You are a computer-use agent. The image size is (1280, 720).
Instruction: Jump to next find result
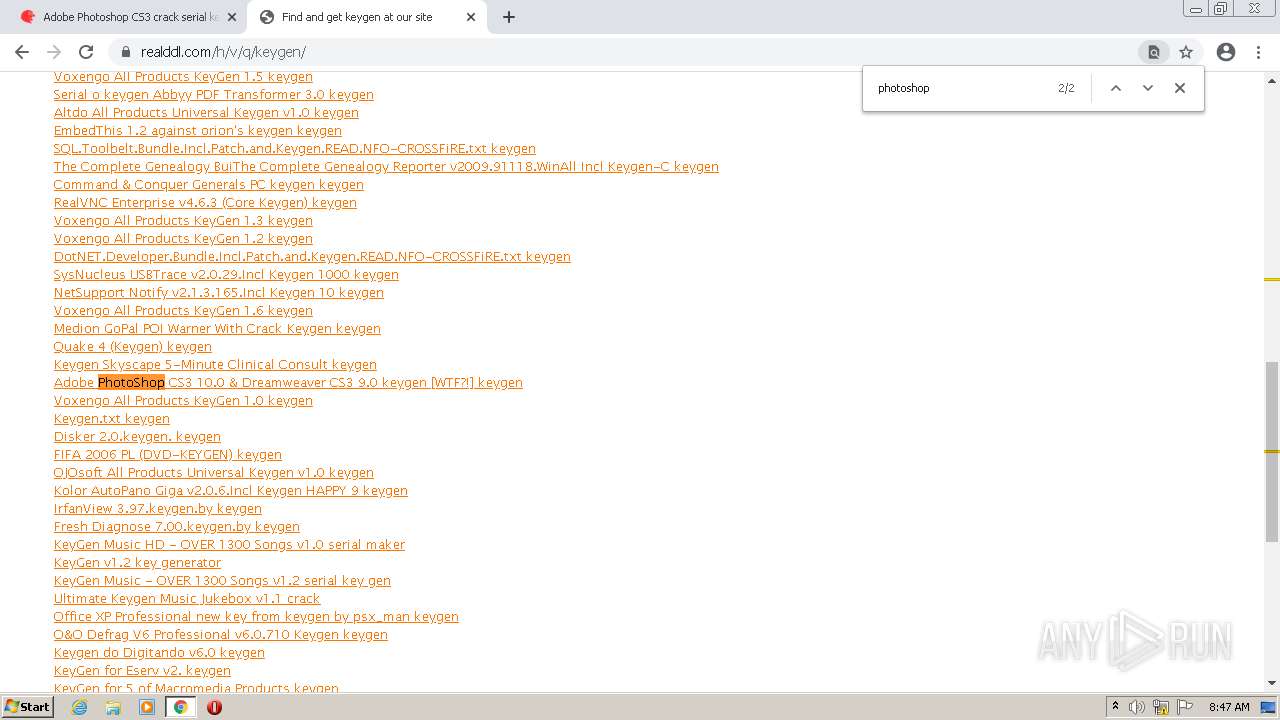point(1148,88)
